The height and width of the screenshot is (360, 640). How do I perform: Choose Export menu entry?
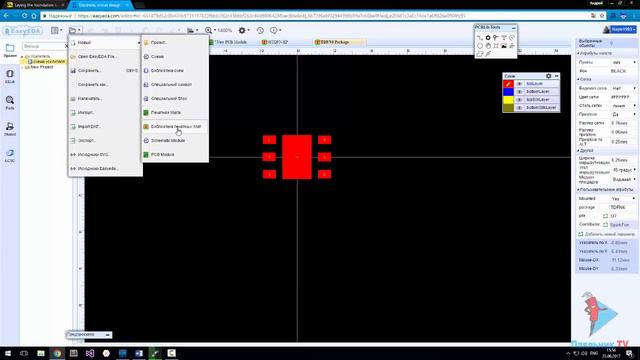point(105,140)
